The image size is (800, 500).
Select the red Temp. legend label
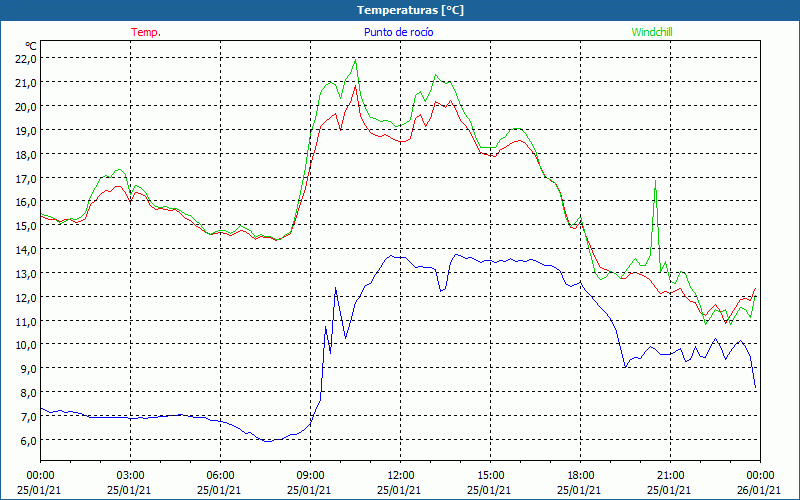[x=146, y=32]
